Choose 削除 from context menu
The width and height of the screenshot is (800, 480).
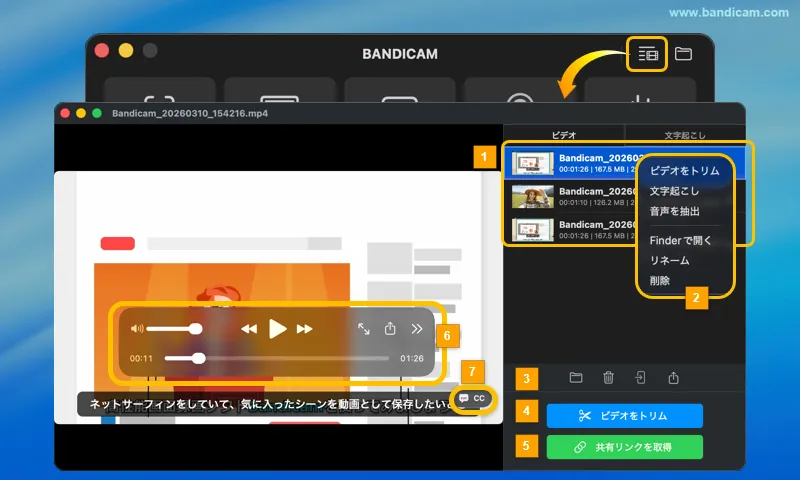coord(659,281)
